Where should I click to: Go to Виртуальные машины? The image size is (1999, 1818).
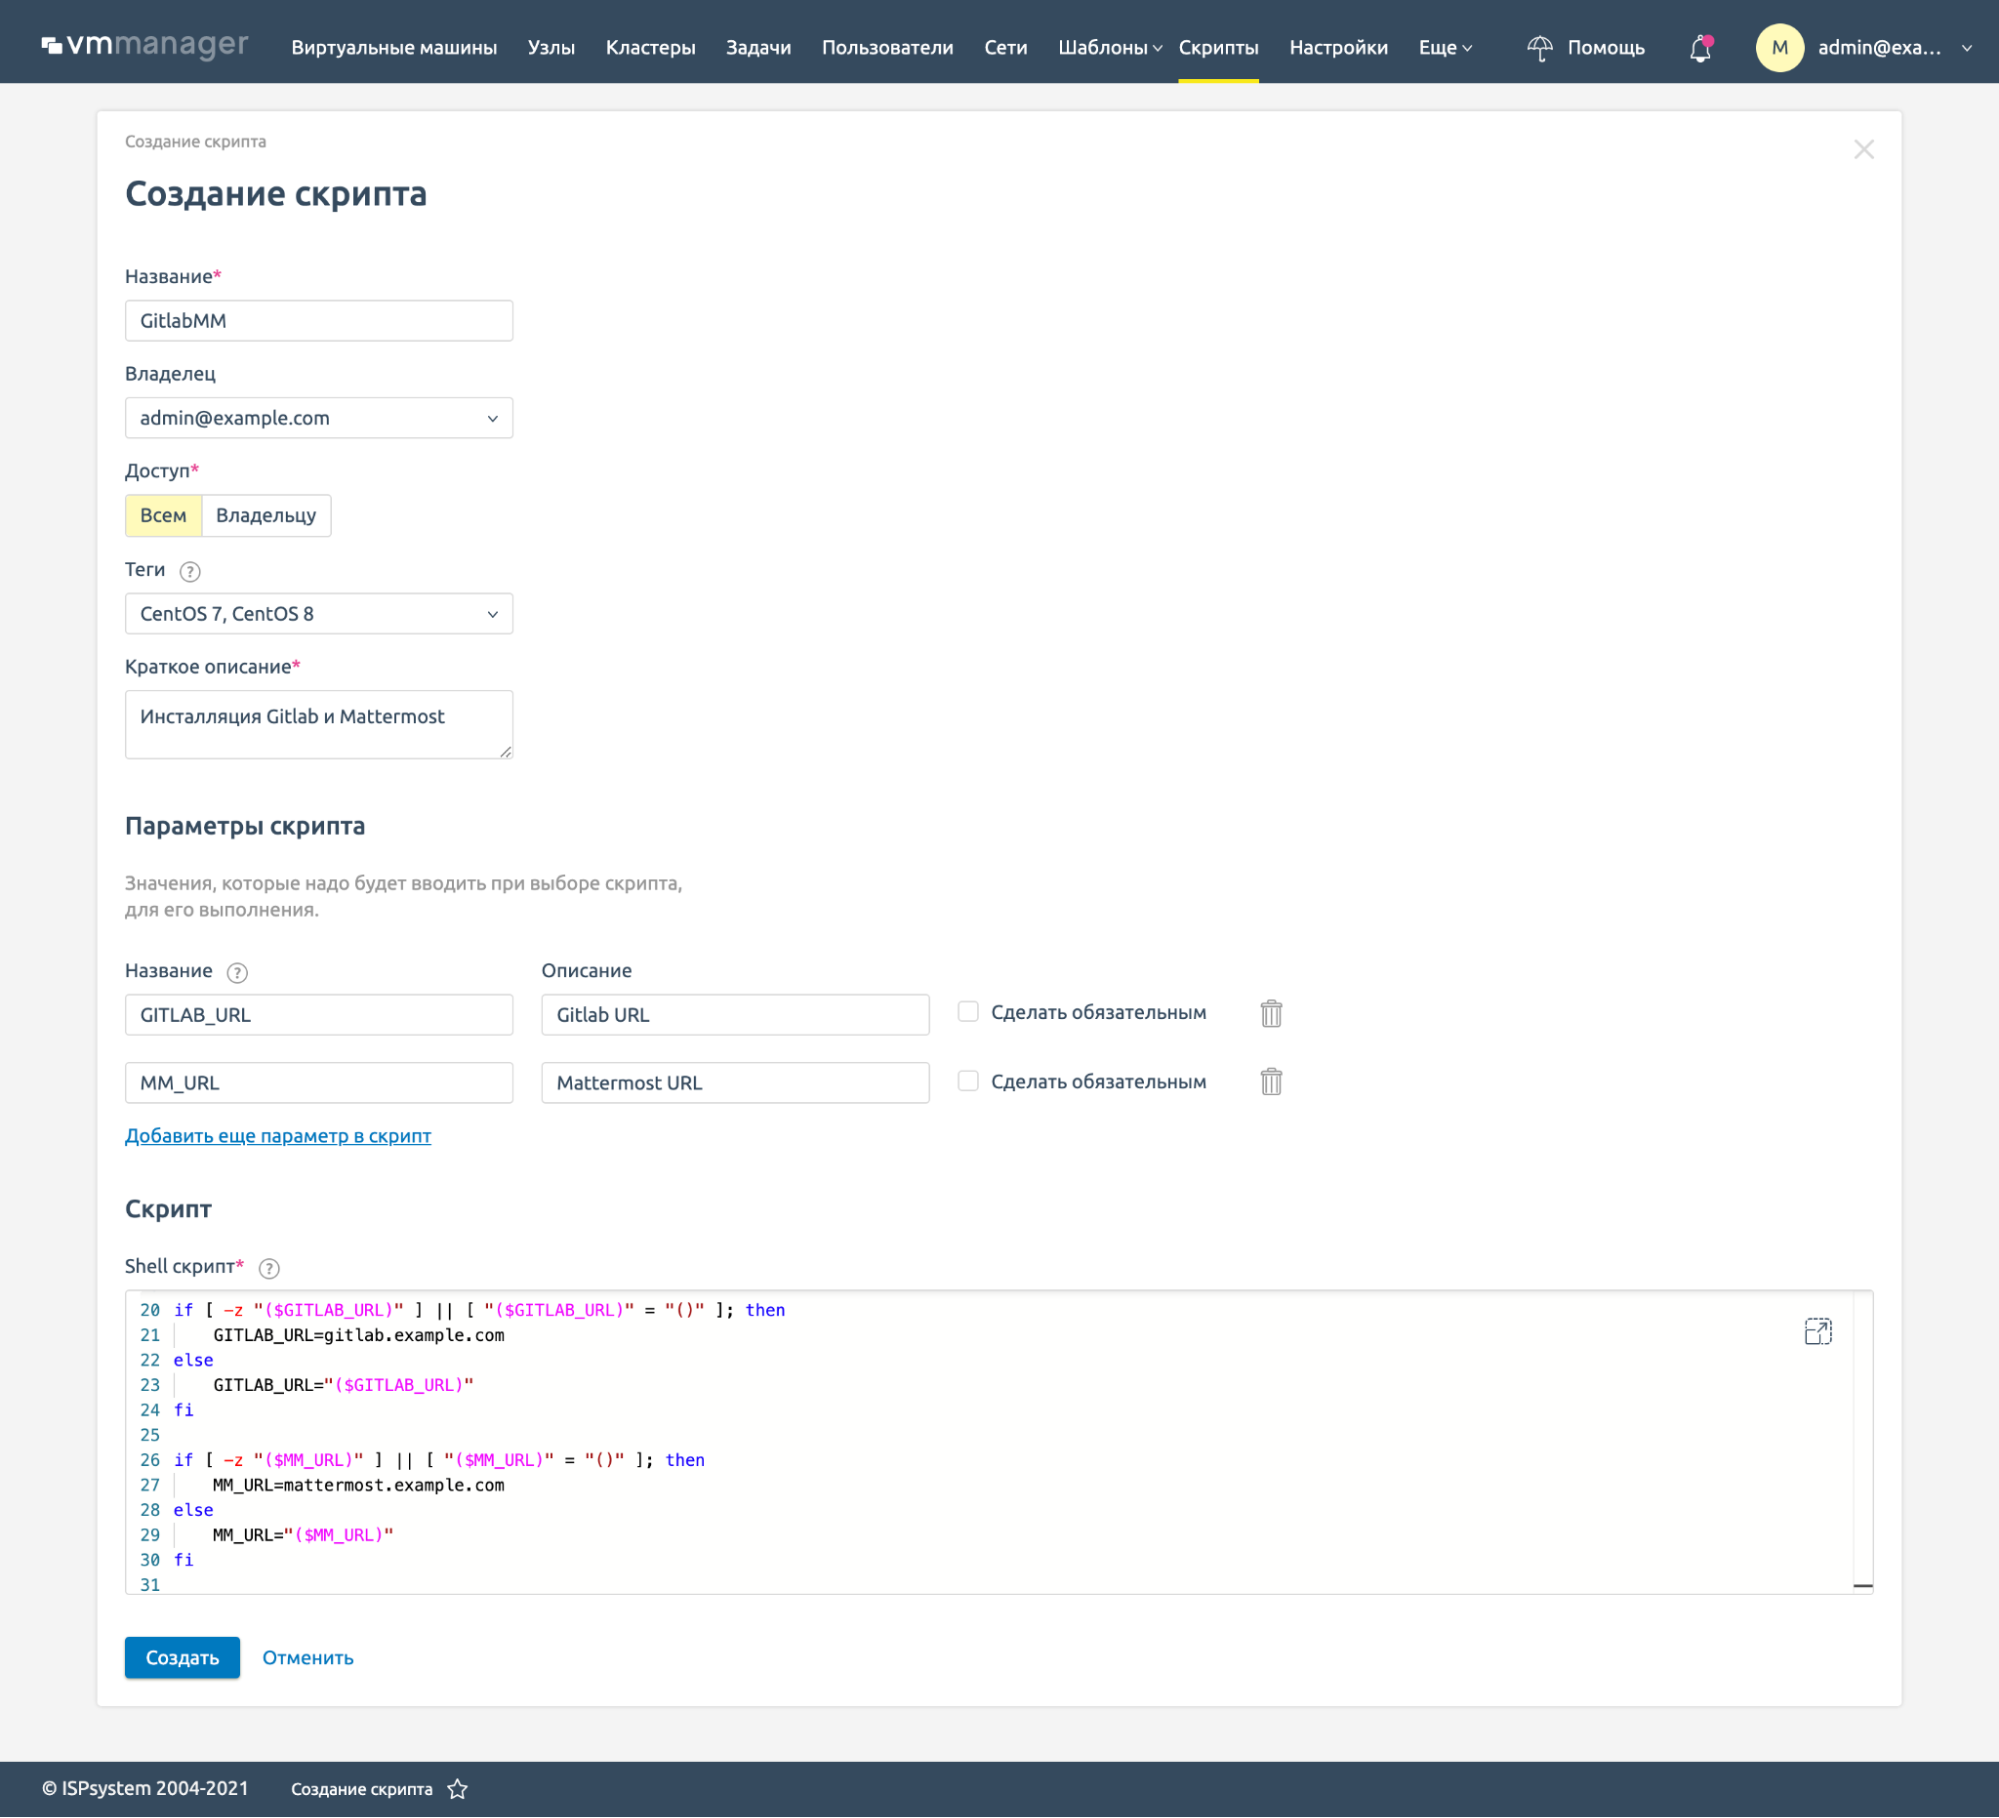[394, 48]
